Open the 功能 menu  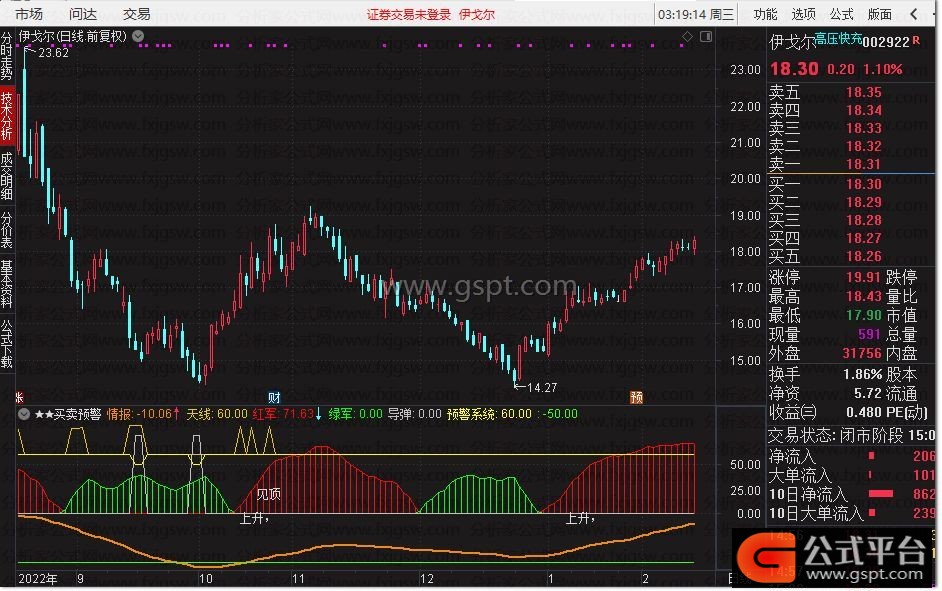click(765, 14)
